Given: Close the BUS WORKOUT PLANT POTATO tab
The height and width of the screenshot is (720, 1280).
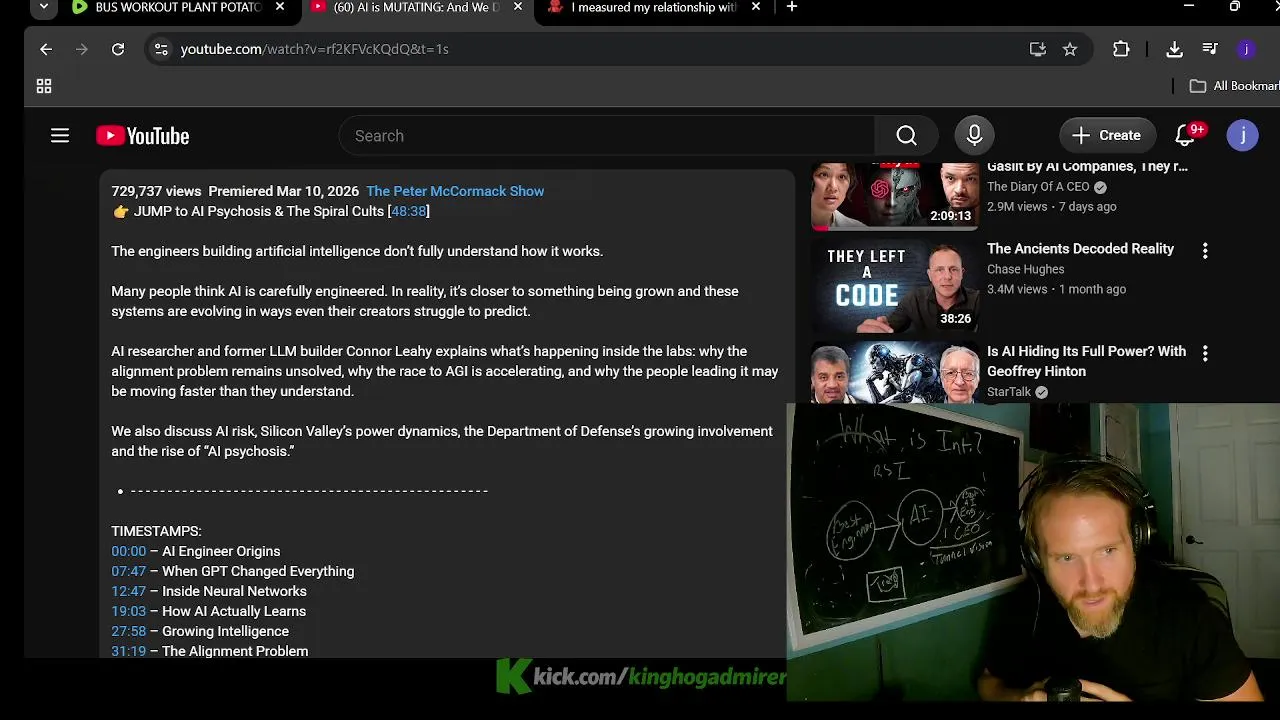Looking at the screenshot, I should (x=280, y=7).
